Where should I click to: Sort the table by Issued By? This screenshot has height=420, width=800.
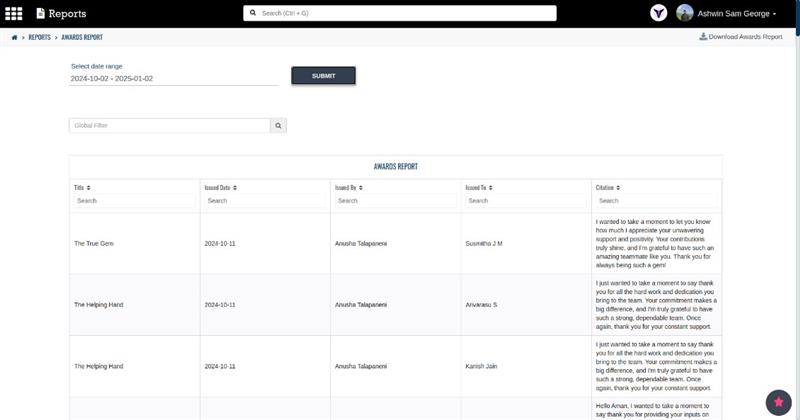click(x=351, y=187)
